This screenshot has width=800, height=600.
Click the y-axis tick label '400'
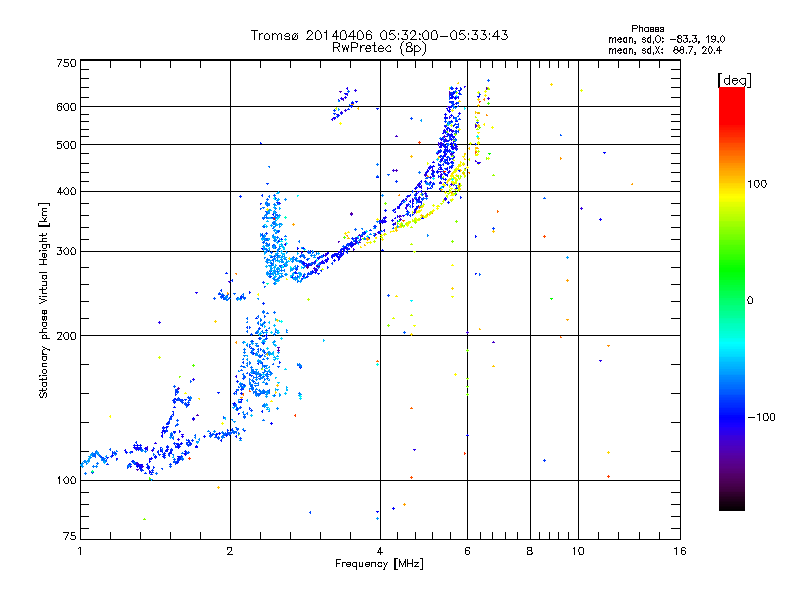pos(66,192)
